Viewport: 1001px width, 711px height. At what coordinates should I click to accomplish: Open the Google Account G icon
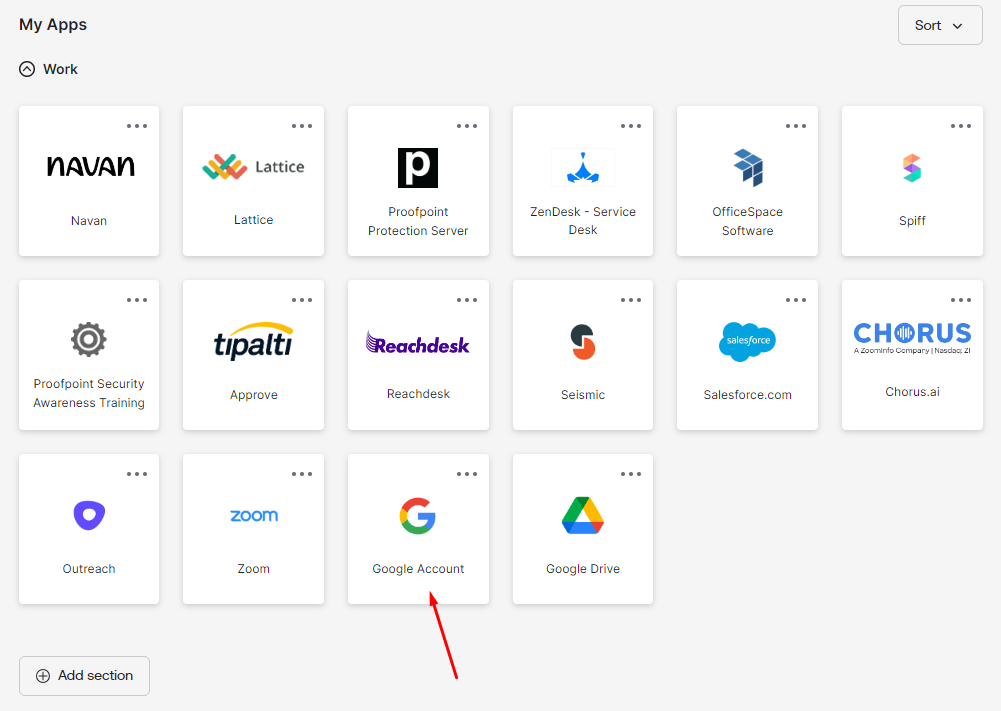[x=418, y=516]
